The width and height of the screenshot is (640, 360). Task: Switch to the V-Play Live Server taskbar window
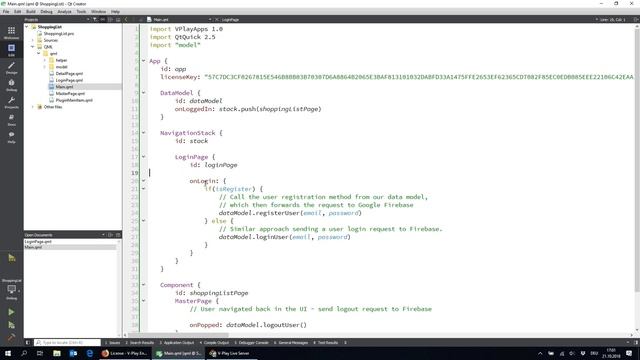click(x=231, y=353)
